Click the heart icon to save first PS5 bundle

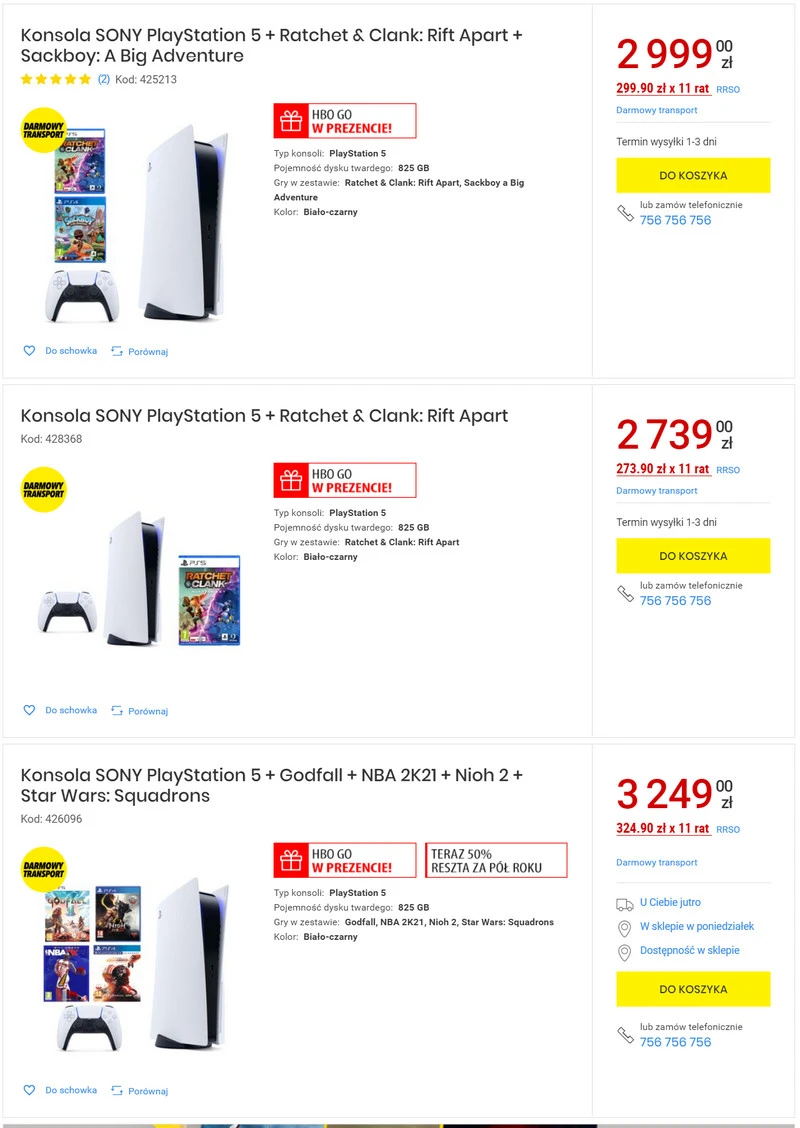(30, 350)
